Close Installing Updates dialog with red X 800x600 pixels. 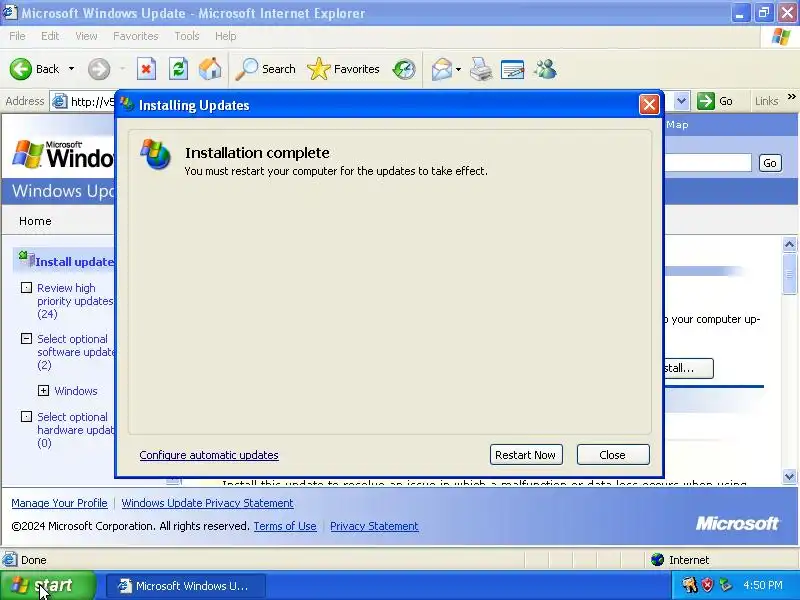tap(649, 105)
